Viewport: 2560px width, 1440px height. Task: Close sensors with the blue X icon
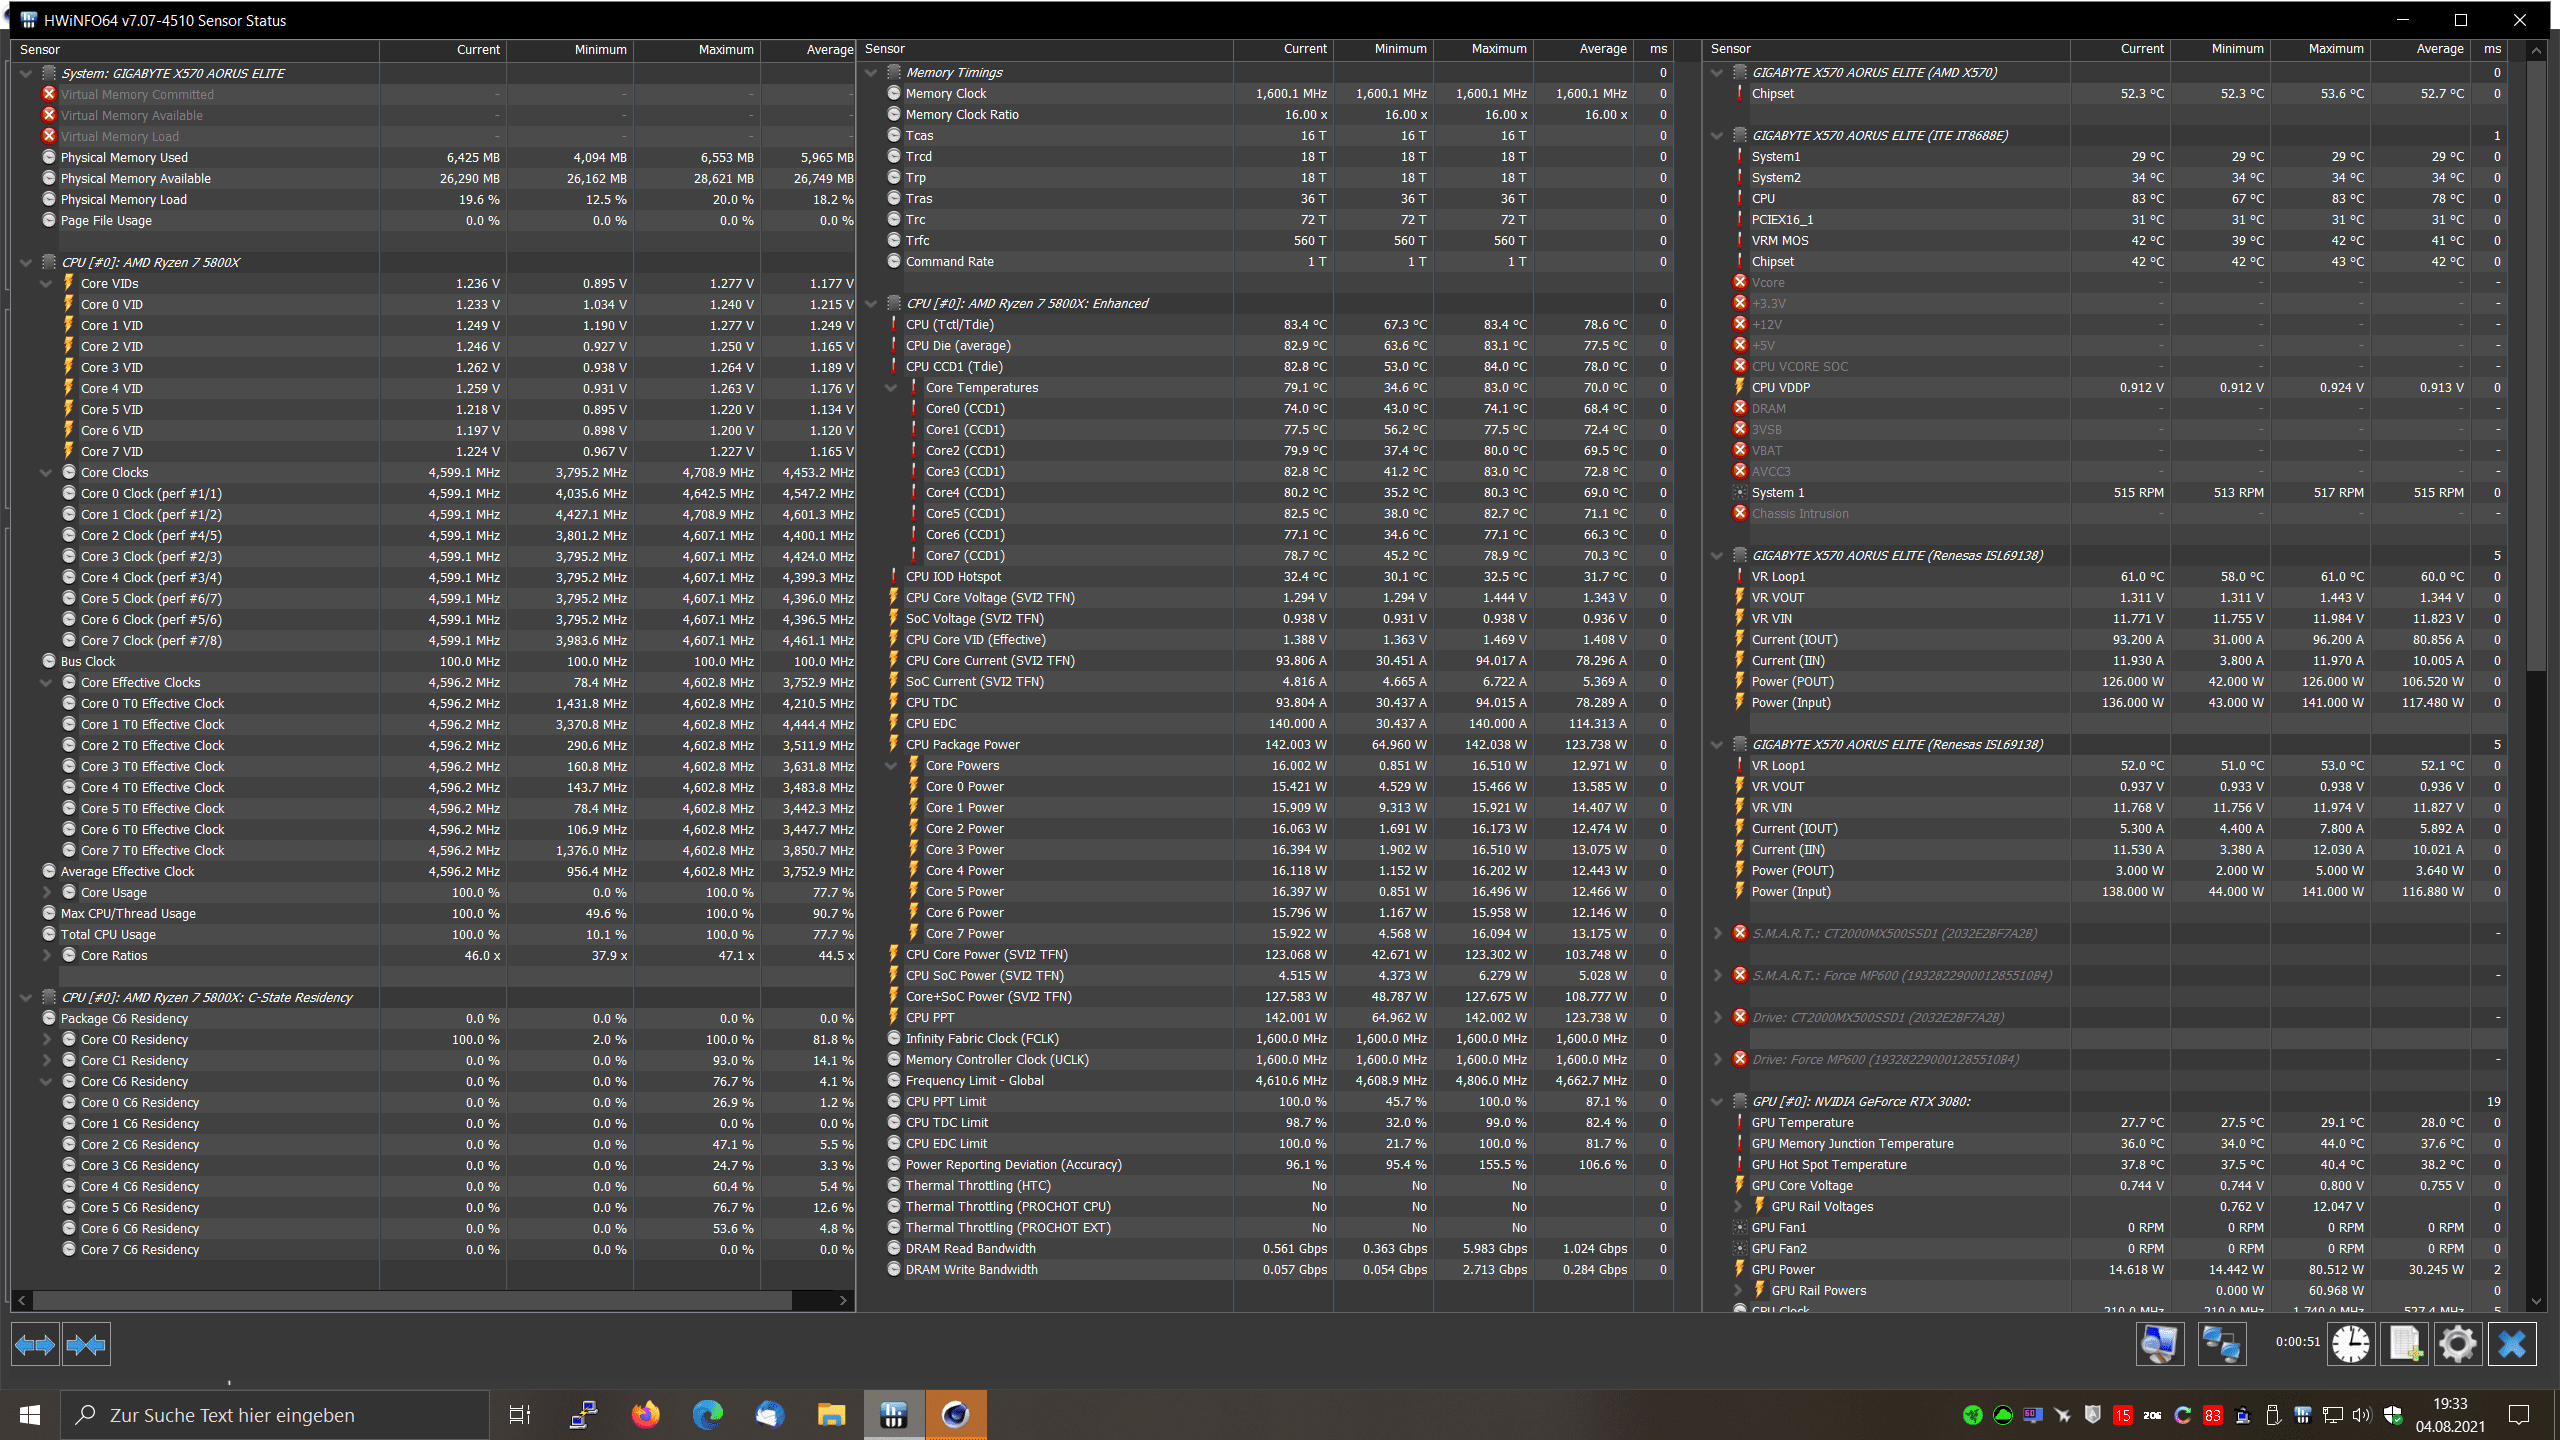(x=2512, y=1344)
